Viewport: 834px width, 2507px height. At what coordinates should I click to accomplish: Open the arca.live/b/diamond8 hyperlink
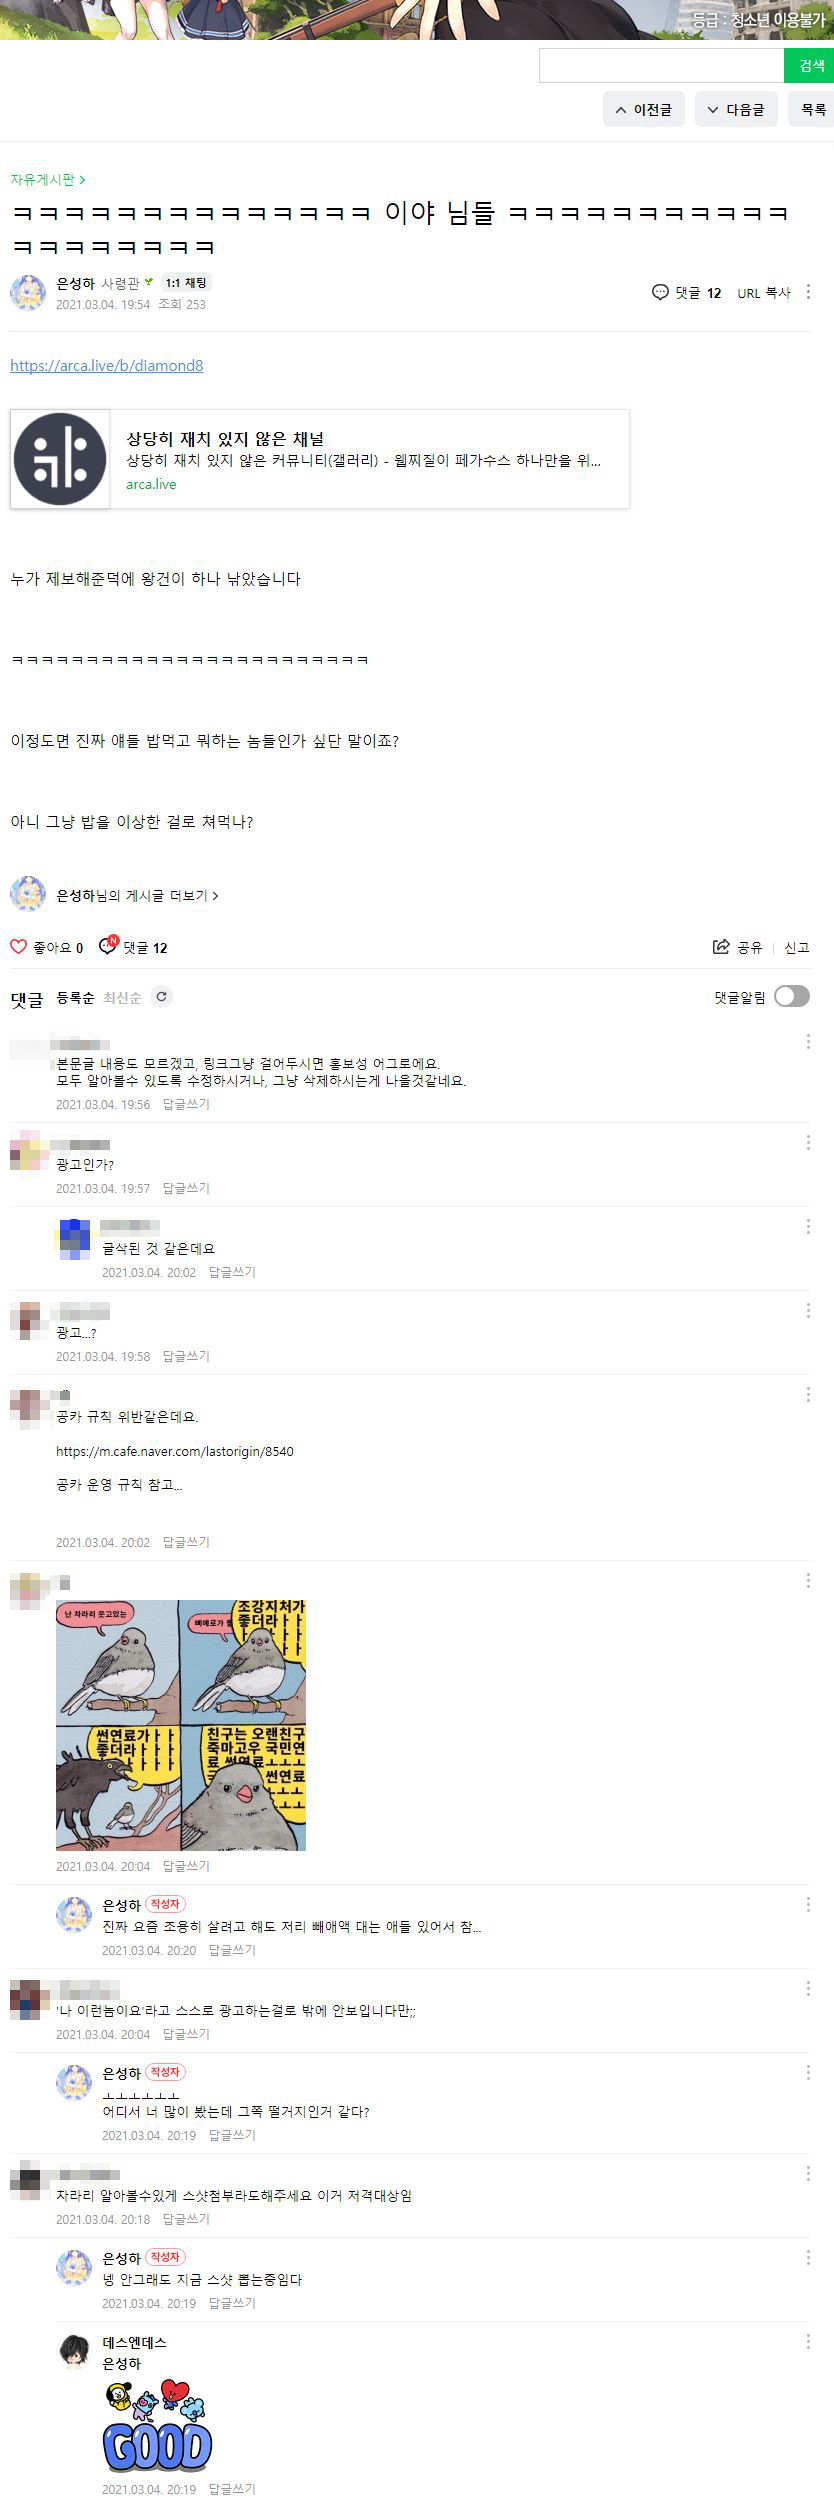coord(107,365)
